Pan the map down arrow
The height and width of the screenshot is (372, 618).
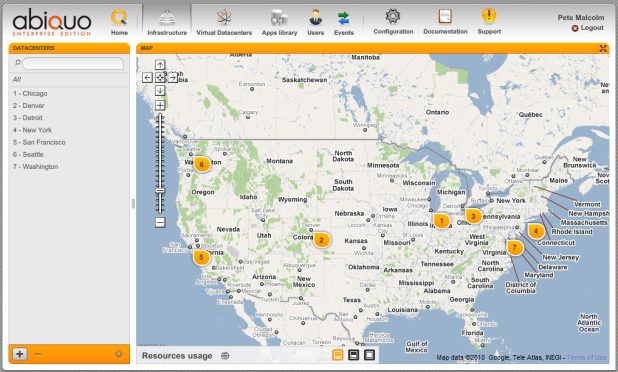point(160,91)
